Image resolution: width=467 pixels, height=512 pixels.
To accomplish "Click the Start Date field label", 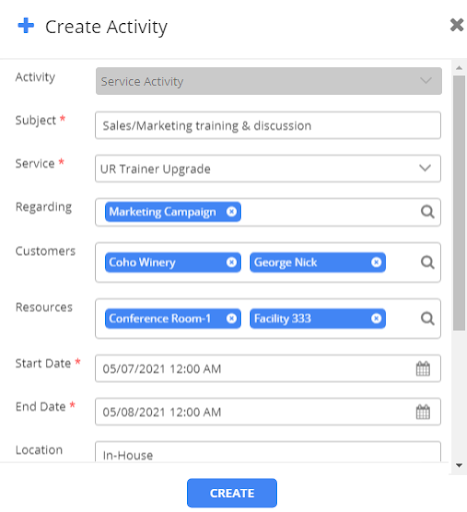I will tap(43, 363).
